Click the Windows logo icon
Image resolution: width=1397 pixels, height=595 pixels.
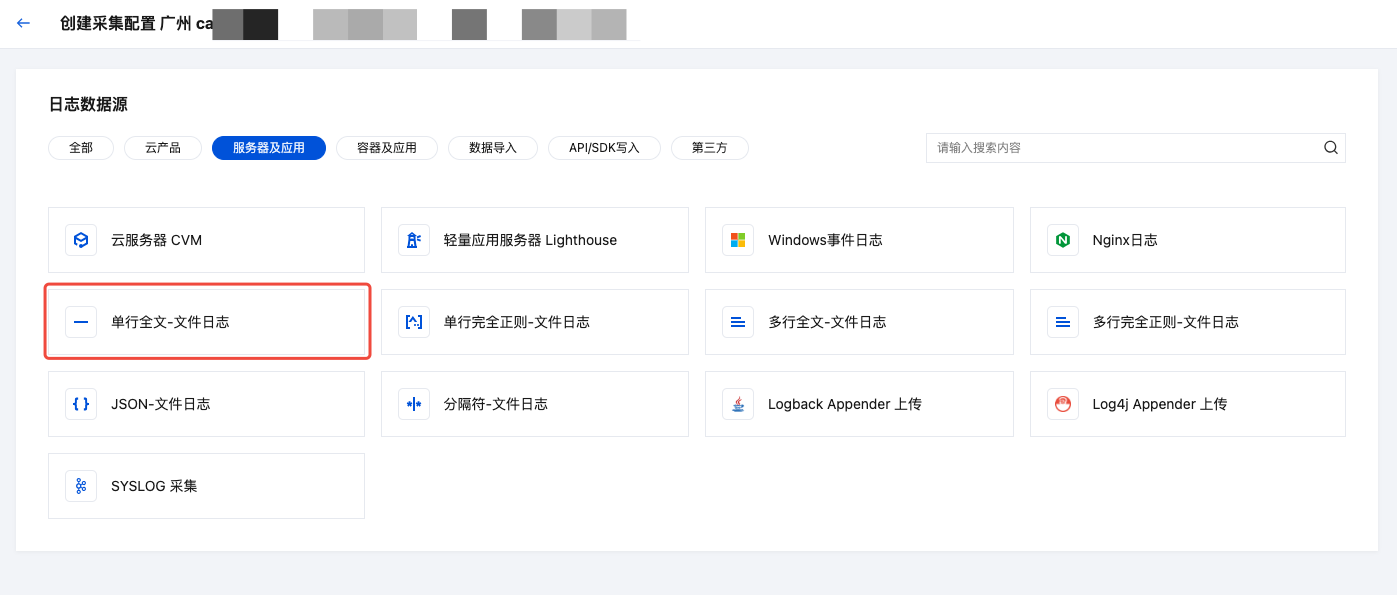coord(738,240)
